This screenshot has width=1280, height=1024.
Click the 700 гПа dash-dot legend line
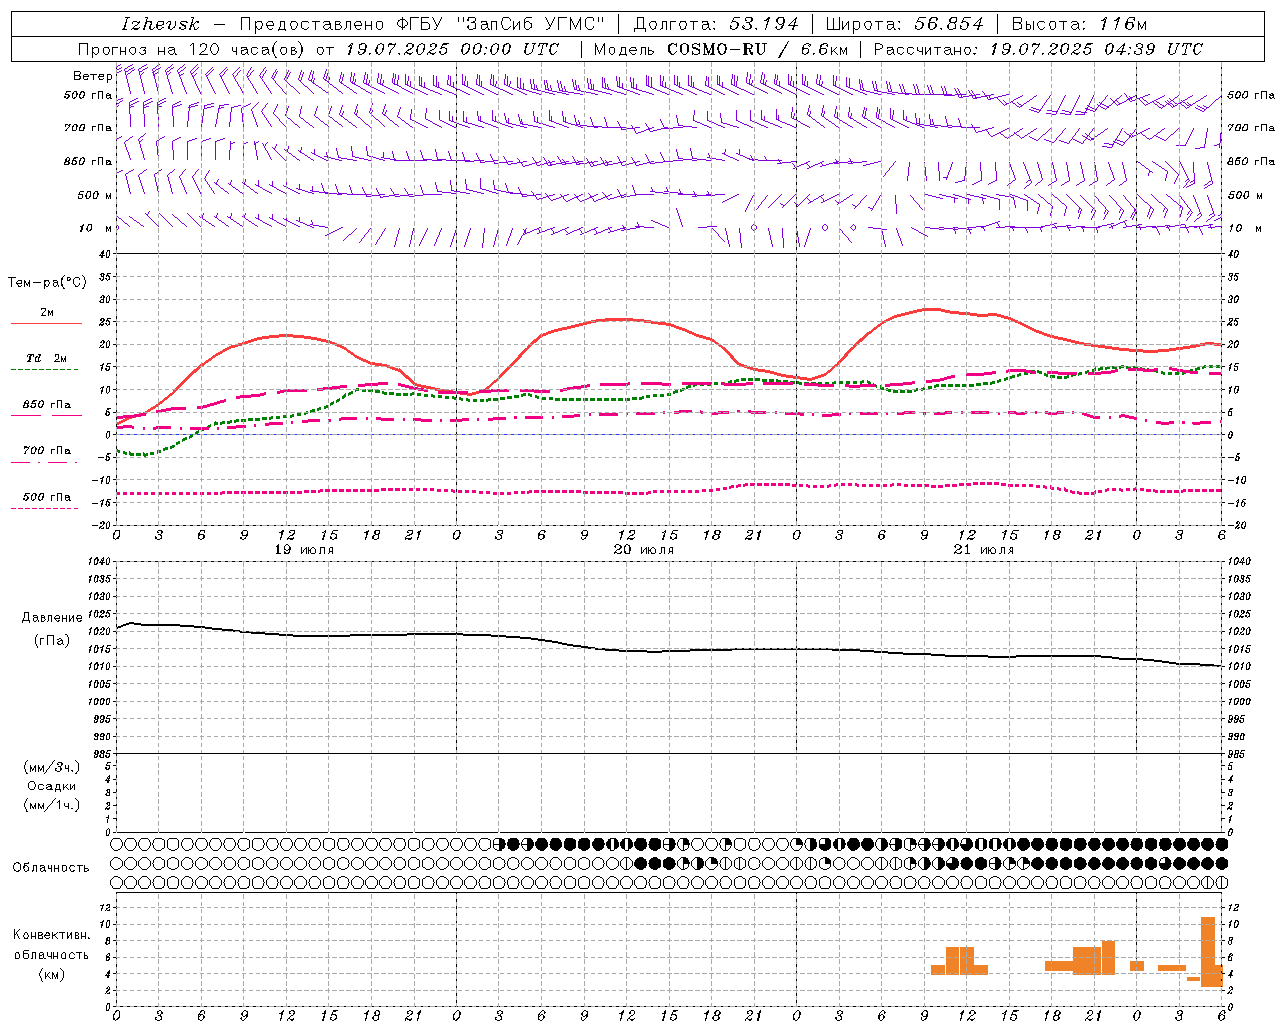(44, 462)
